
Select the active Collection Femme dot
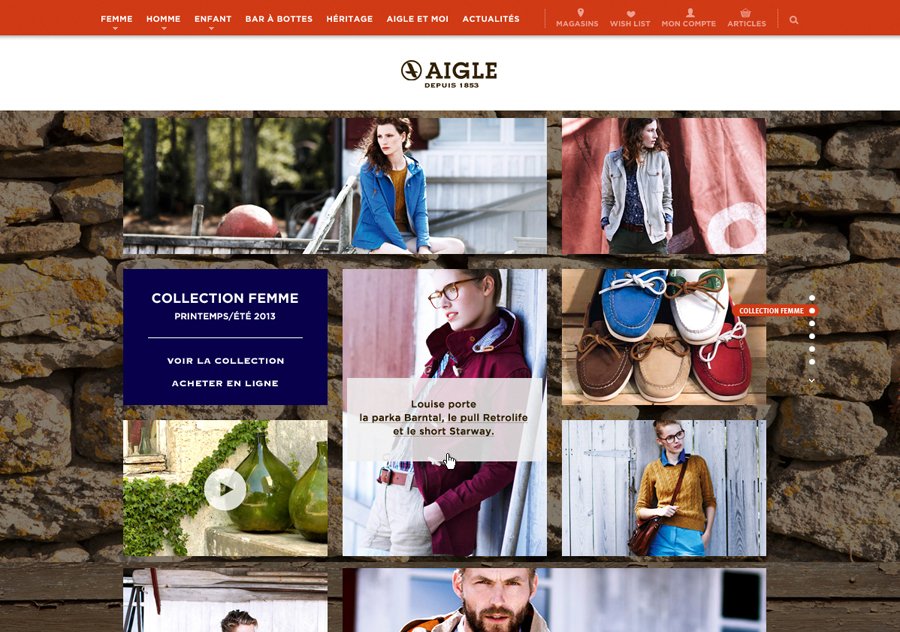tap(812, 311)
